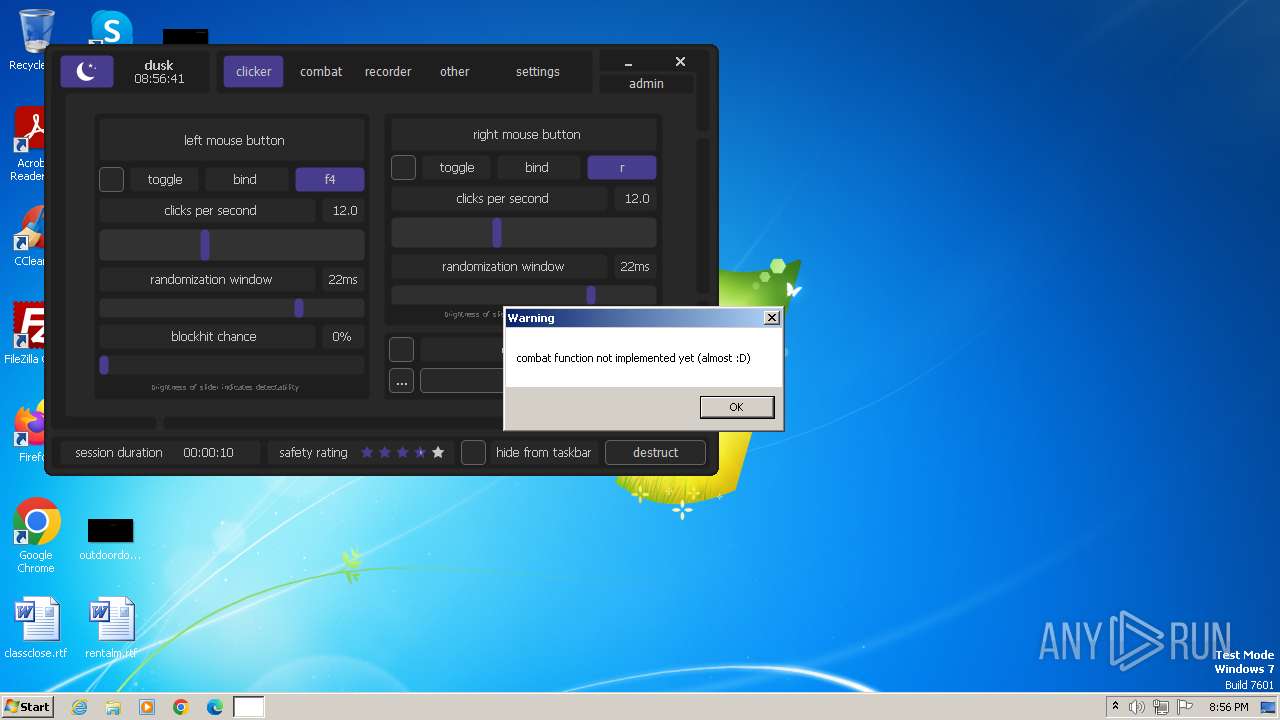The width and height of the screenshot is (1280, 720).
Task: Open the settings tab
Action: pos(538,71)
